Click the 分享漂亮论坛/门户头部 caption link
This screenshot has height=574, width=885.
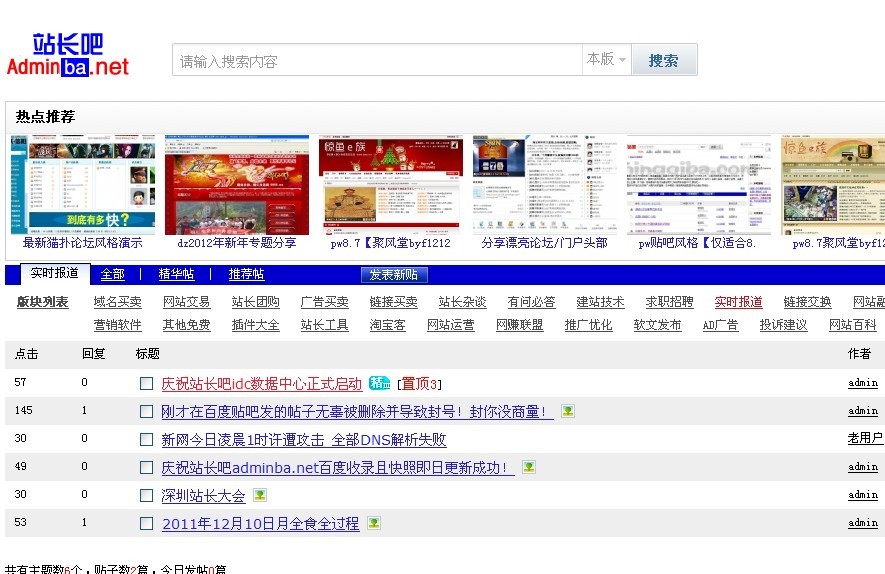[x=545, y=243]
